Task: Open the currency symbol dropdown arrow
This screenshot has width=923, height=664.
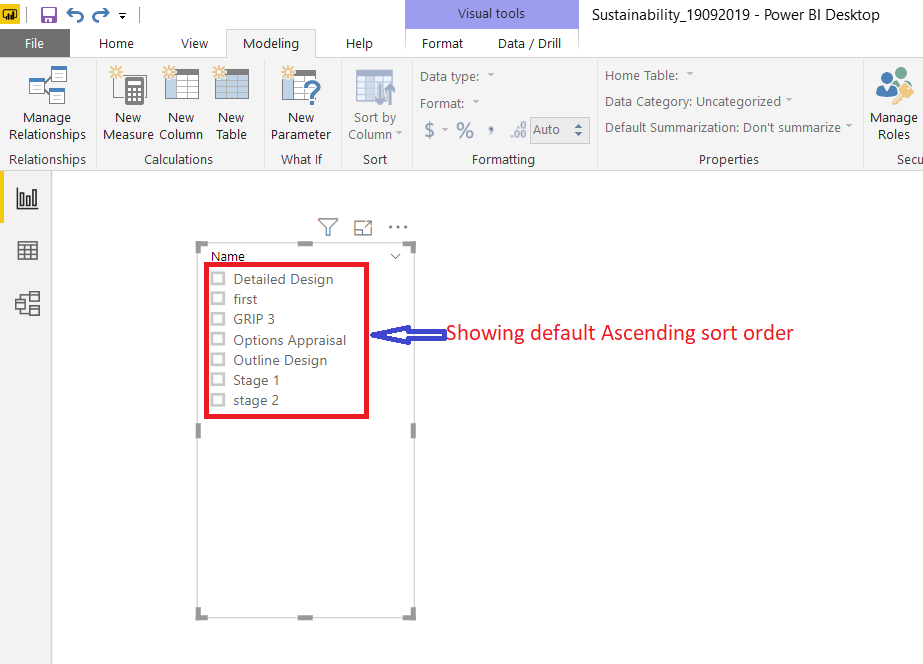Action: click(x=445, y=130)
